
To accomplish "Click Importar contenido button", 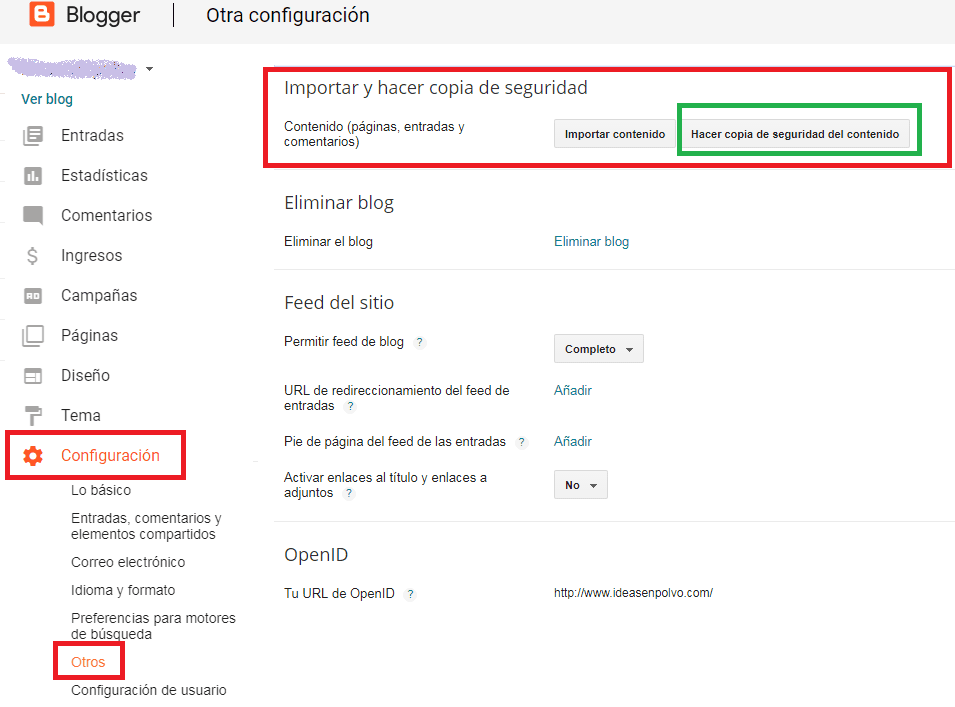I will point(615,134).
